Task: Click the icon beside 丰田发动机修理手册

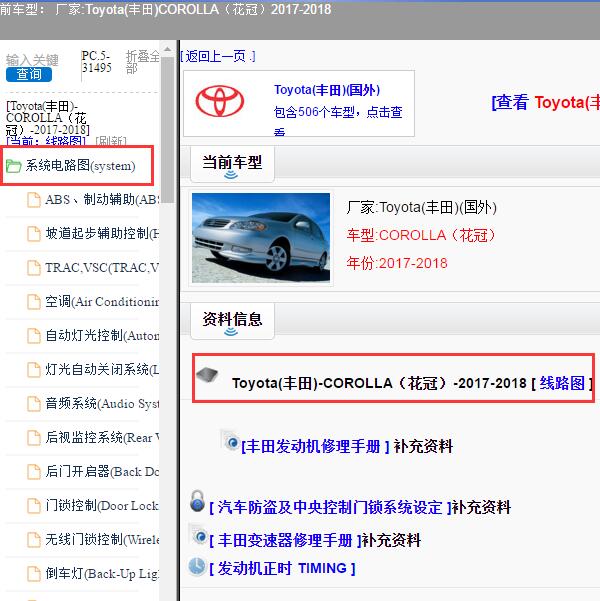Action: [230, 442]
